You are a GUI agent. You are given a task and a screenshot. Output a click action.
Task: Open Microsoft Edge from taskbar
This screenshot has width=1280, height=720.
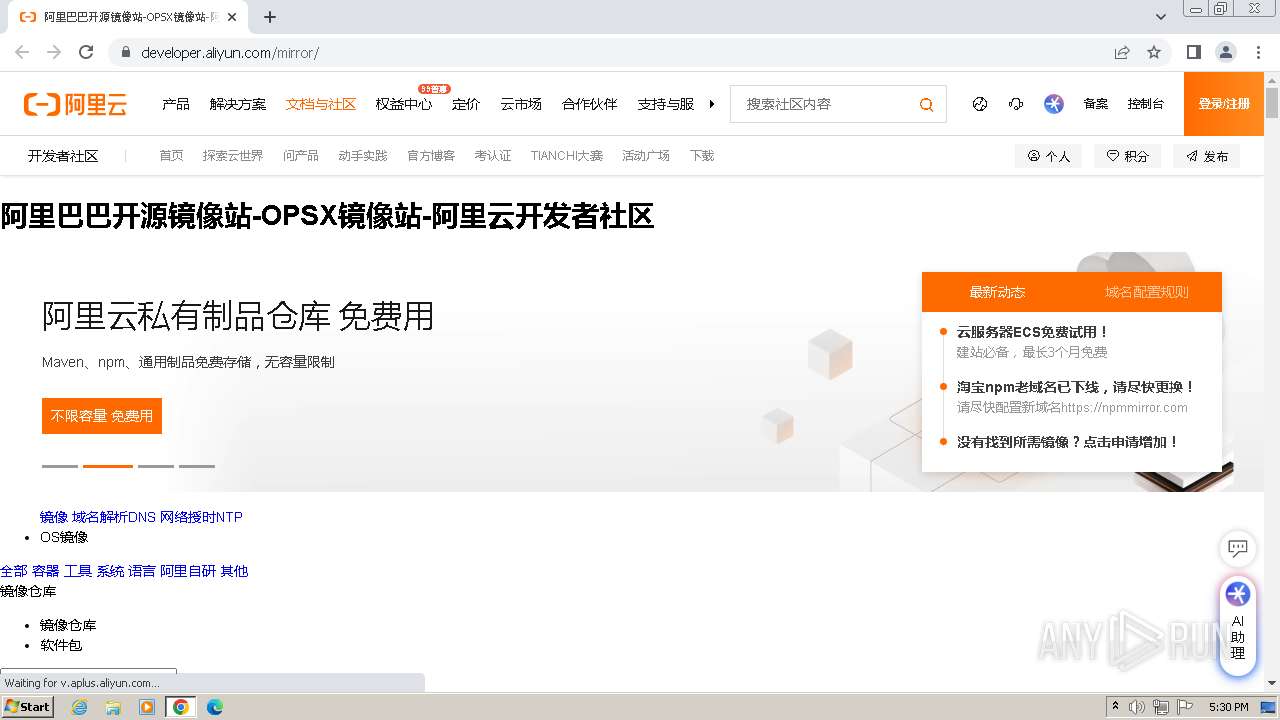click(215, 707)
